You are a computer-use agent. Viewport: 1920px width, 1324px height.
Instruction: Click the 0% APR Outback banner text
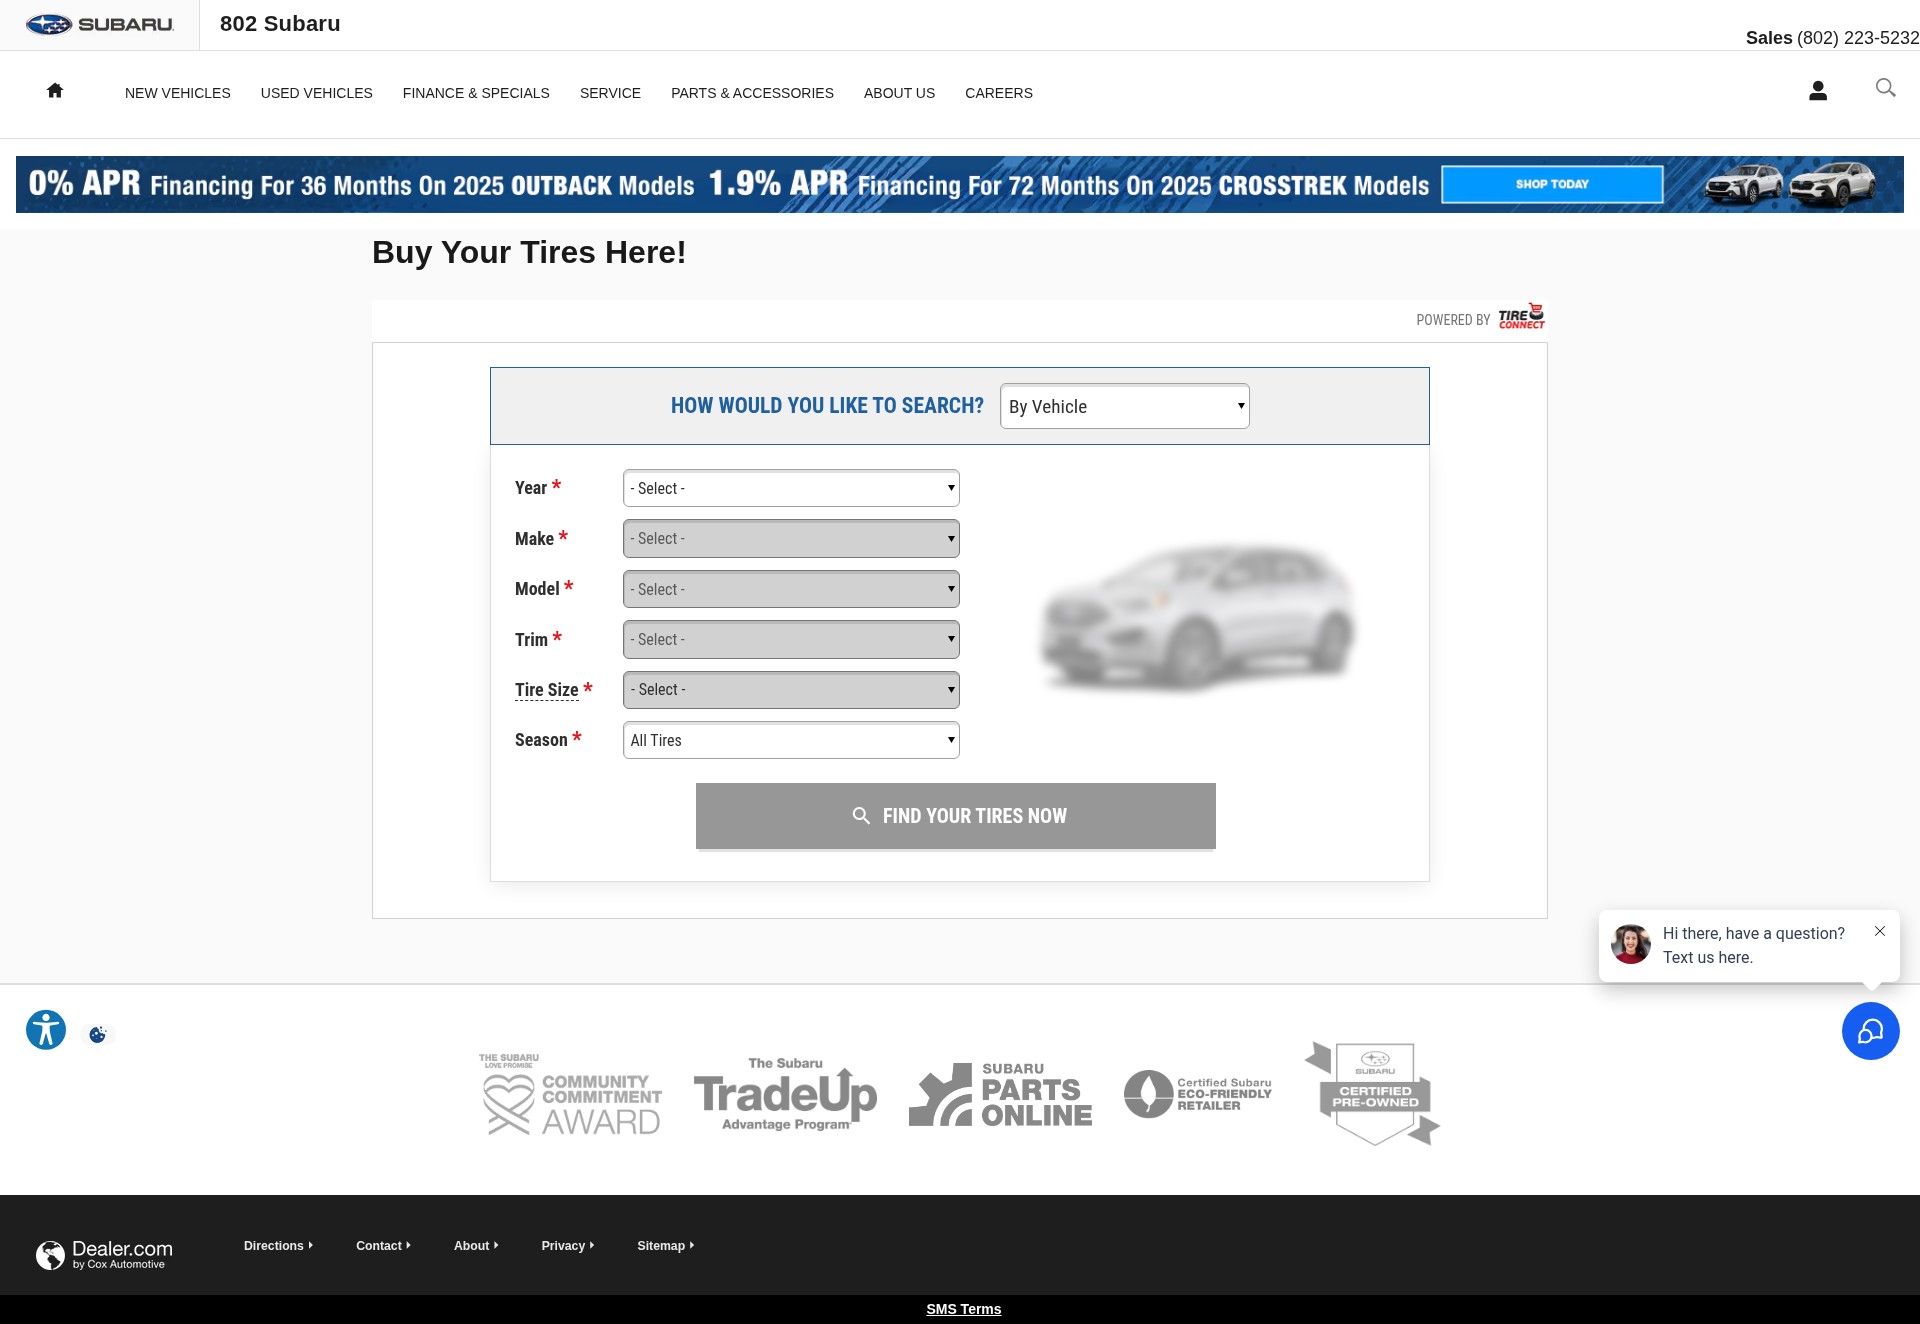click(361, 184)
